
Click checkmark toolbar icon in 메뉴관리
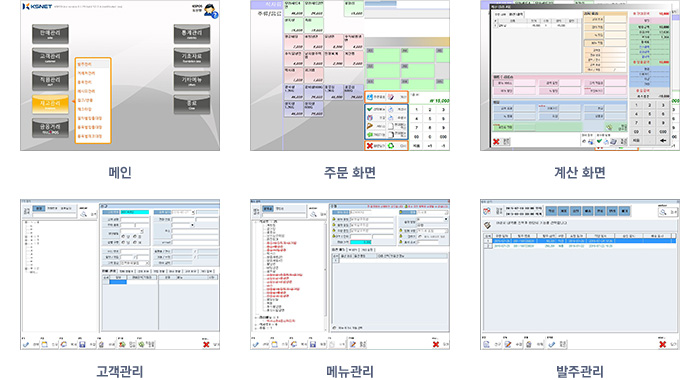pos(255,344)
